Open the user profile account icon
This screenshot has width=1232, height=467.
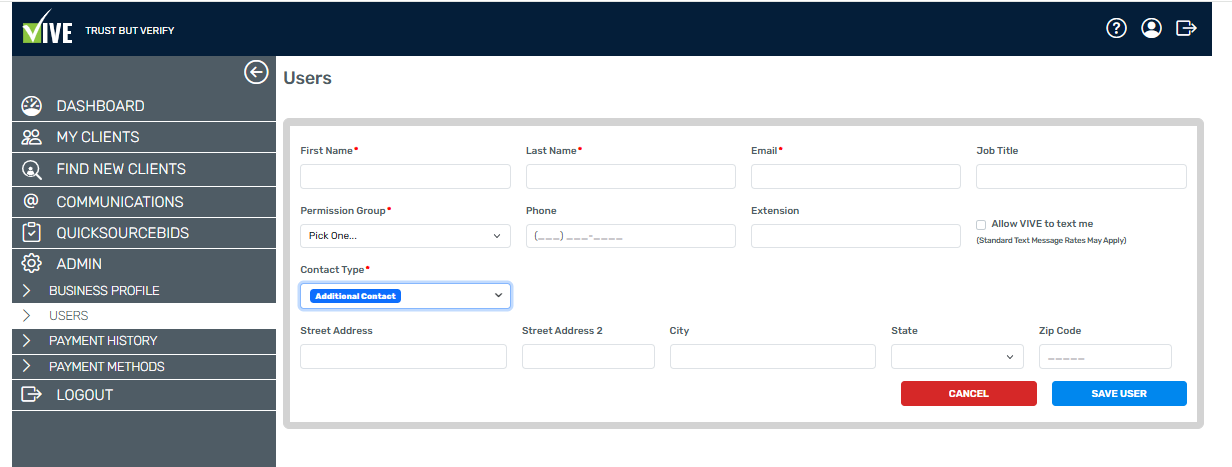(x=1152, y=28)
